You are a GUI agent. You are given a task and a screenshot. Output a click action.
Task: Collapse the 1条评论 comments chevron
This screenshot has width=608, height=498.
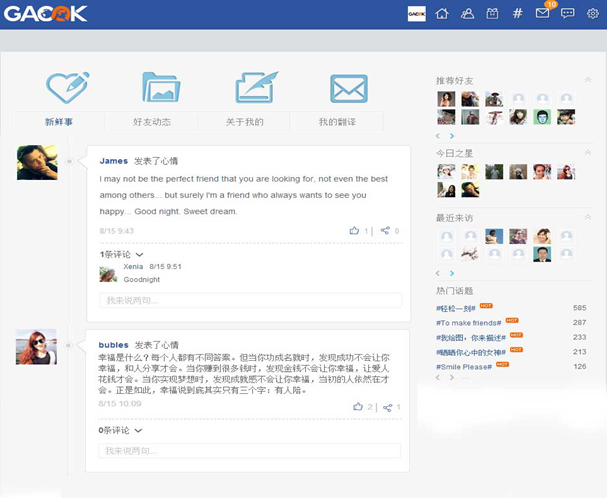(x=140, y=255)
